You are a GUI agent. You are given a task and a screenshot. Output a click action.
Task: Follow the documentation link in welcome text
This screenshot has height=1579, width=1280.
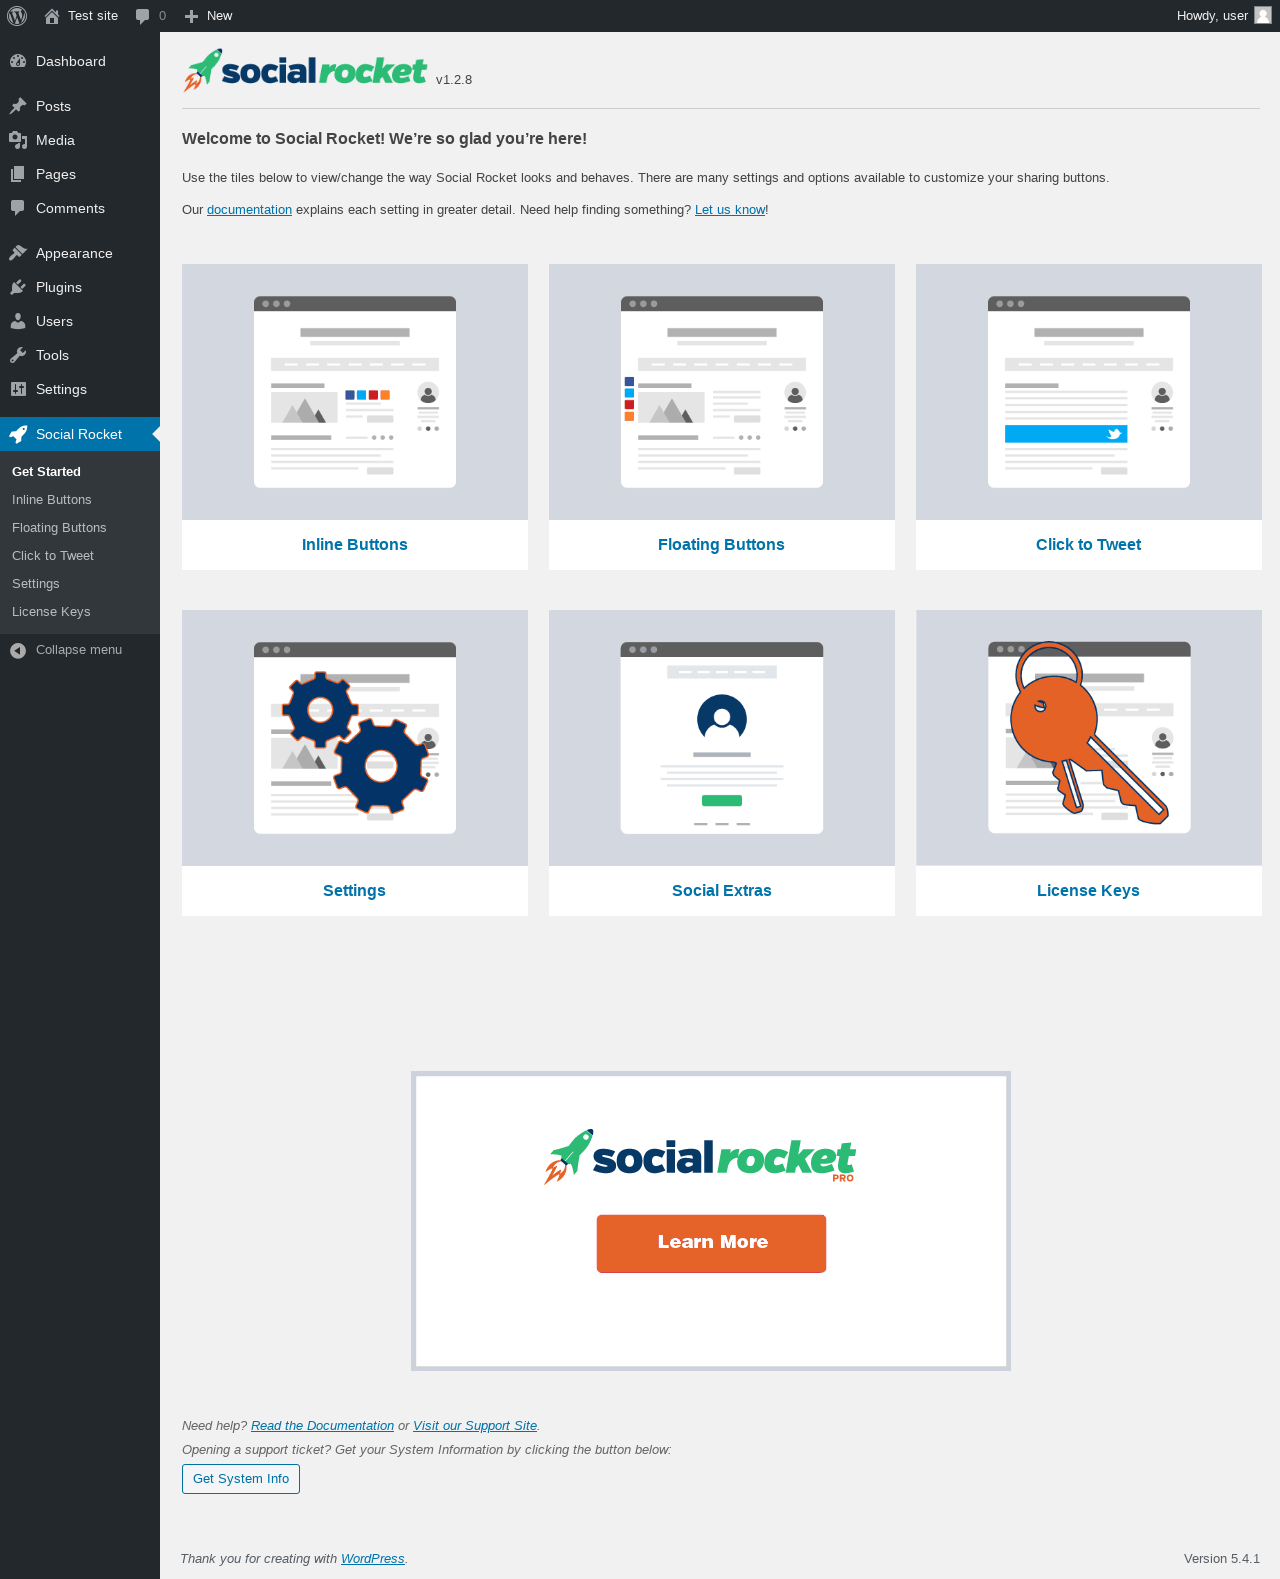pos(249,210)
